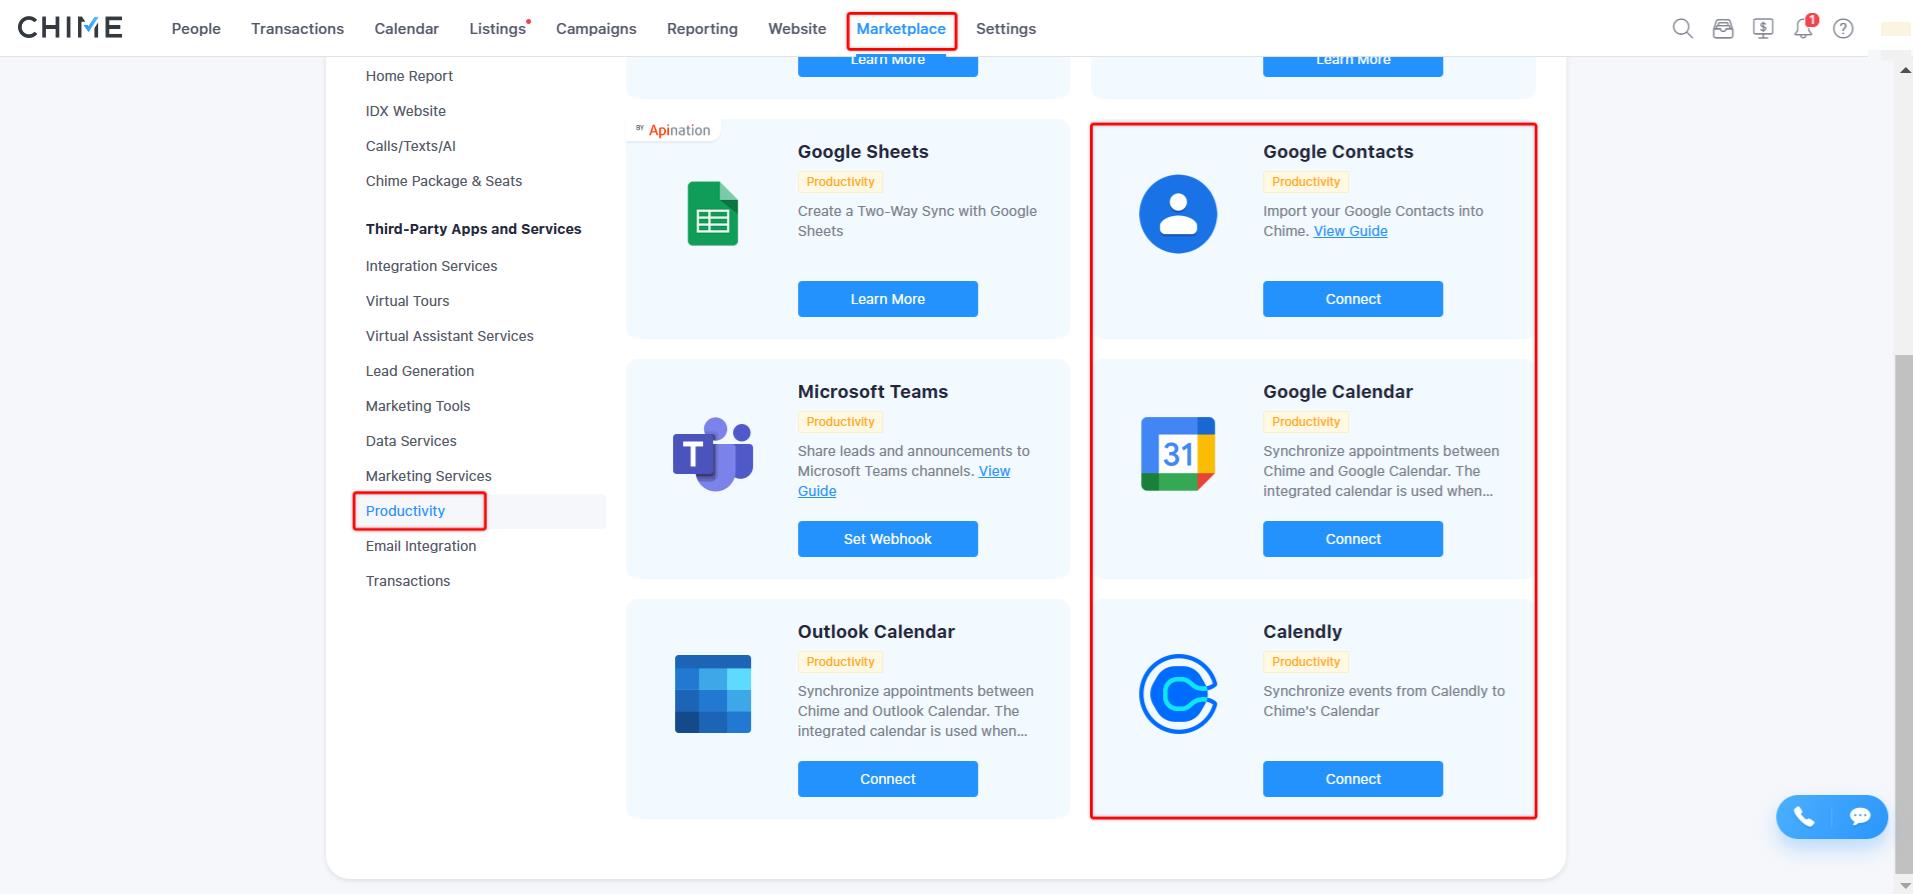
Task: Open the help question mark icon
Action: tap(1843, 29)
